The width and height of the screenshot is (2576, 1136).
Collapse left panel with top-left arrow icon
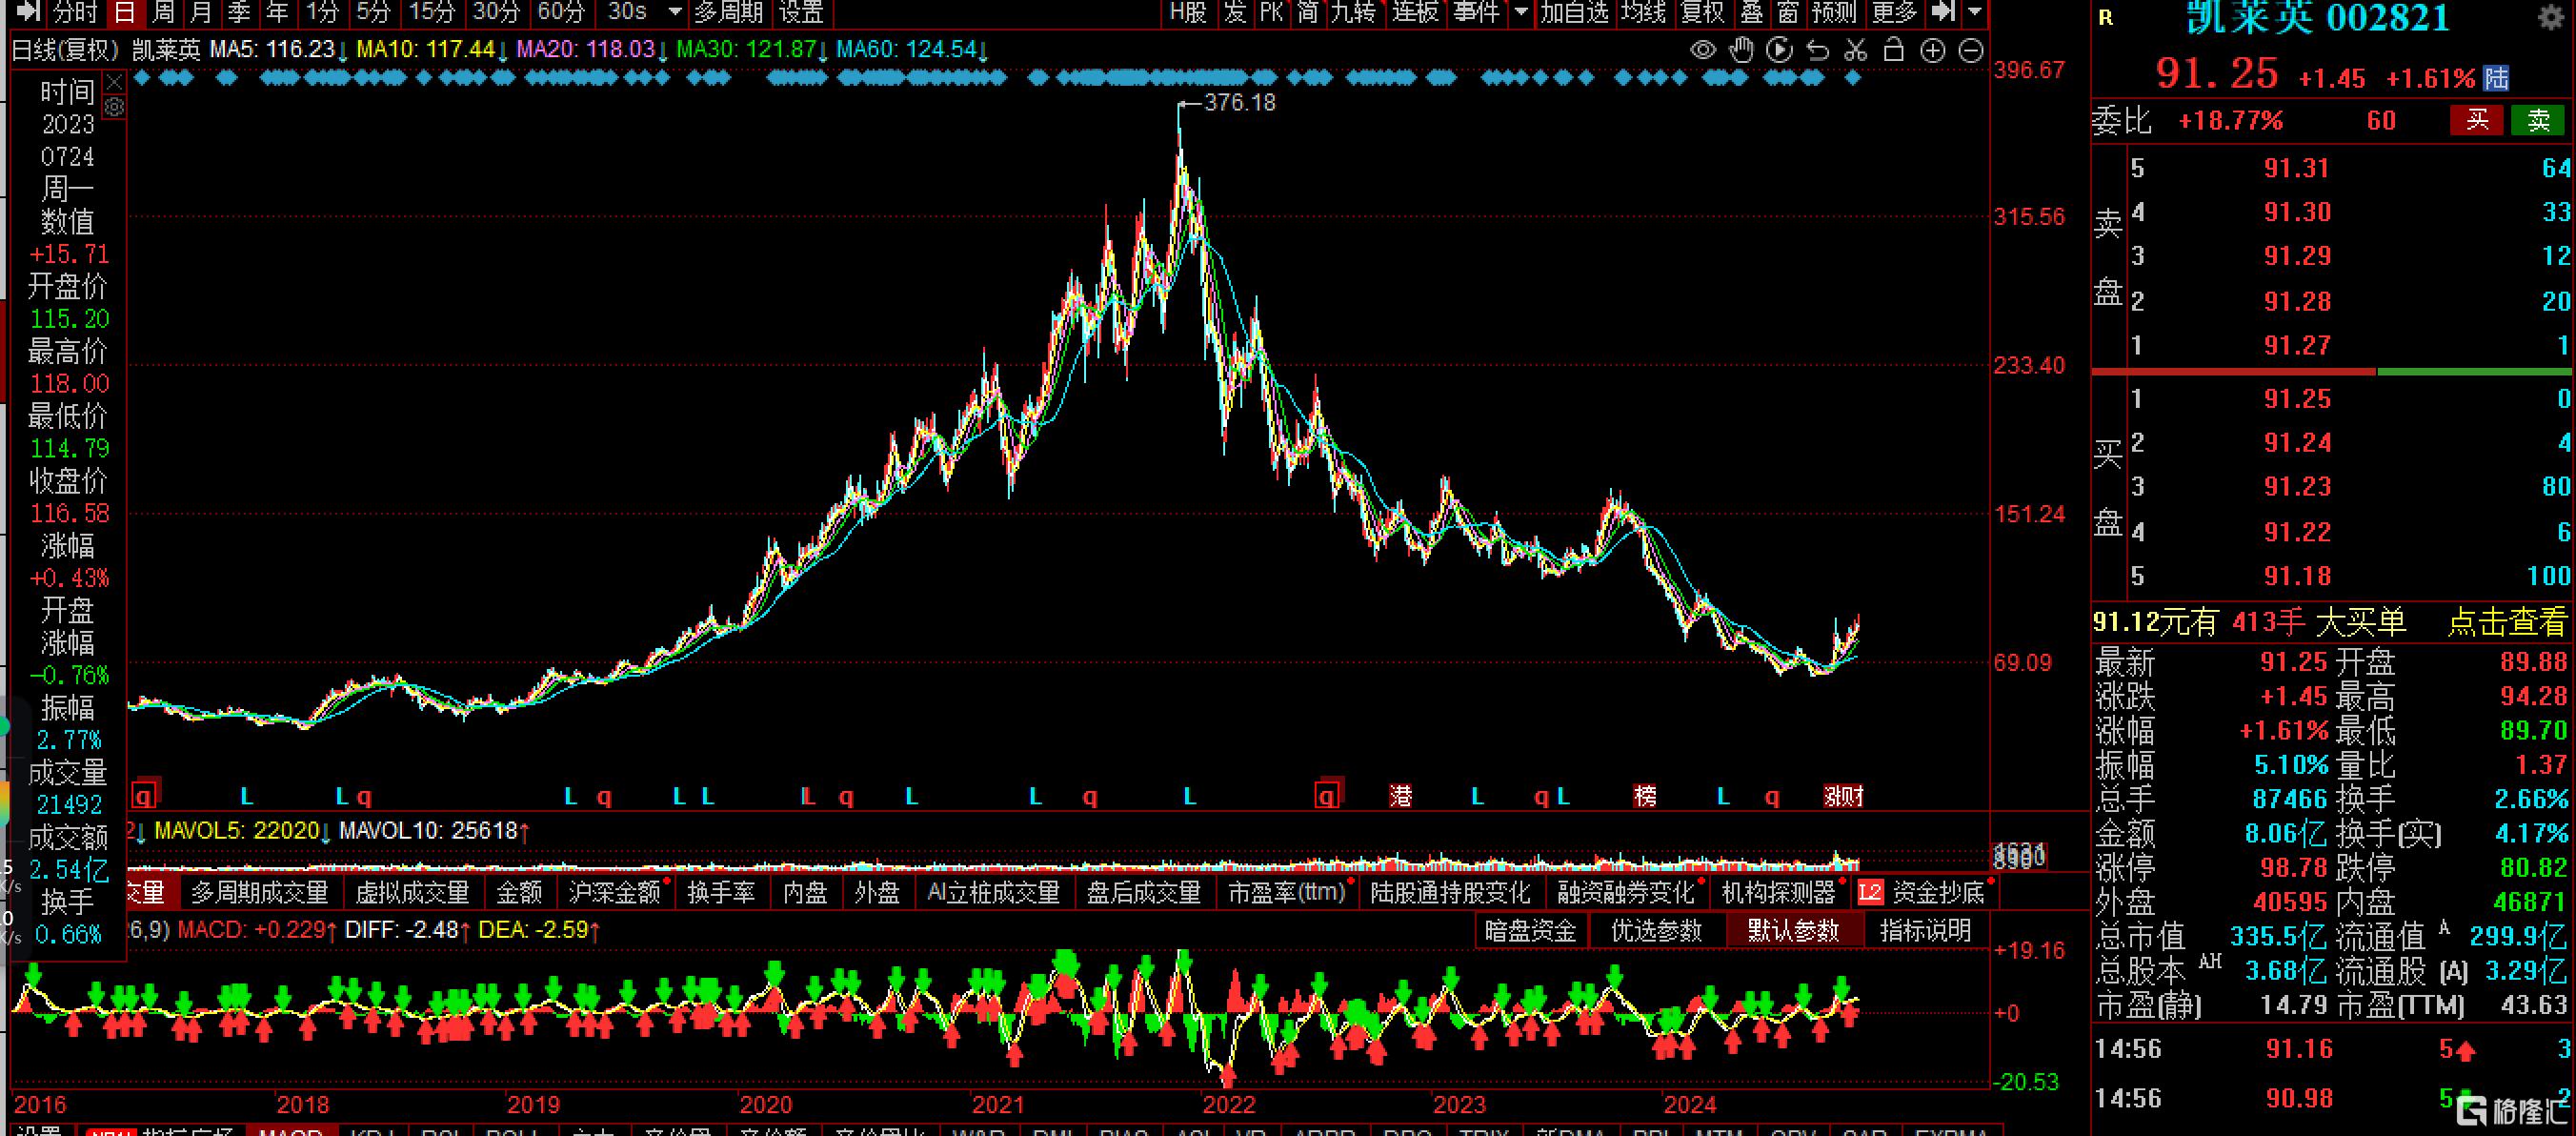click(28, 12)
